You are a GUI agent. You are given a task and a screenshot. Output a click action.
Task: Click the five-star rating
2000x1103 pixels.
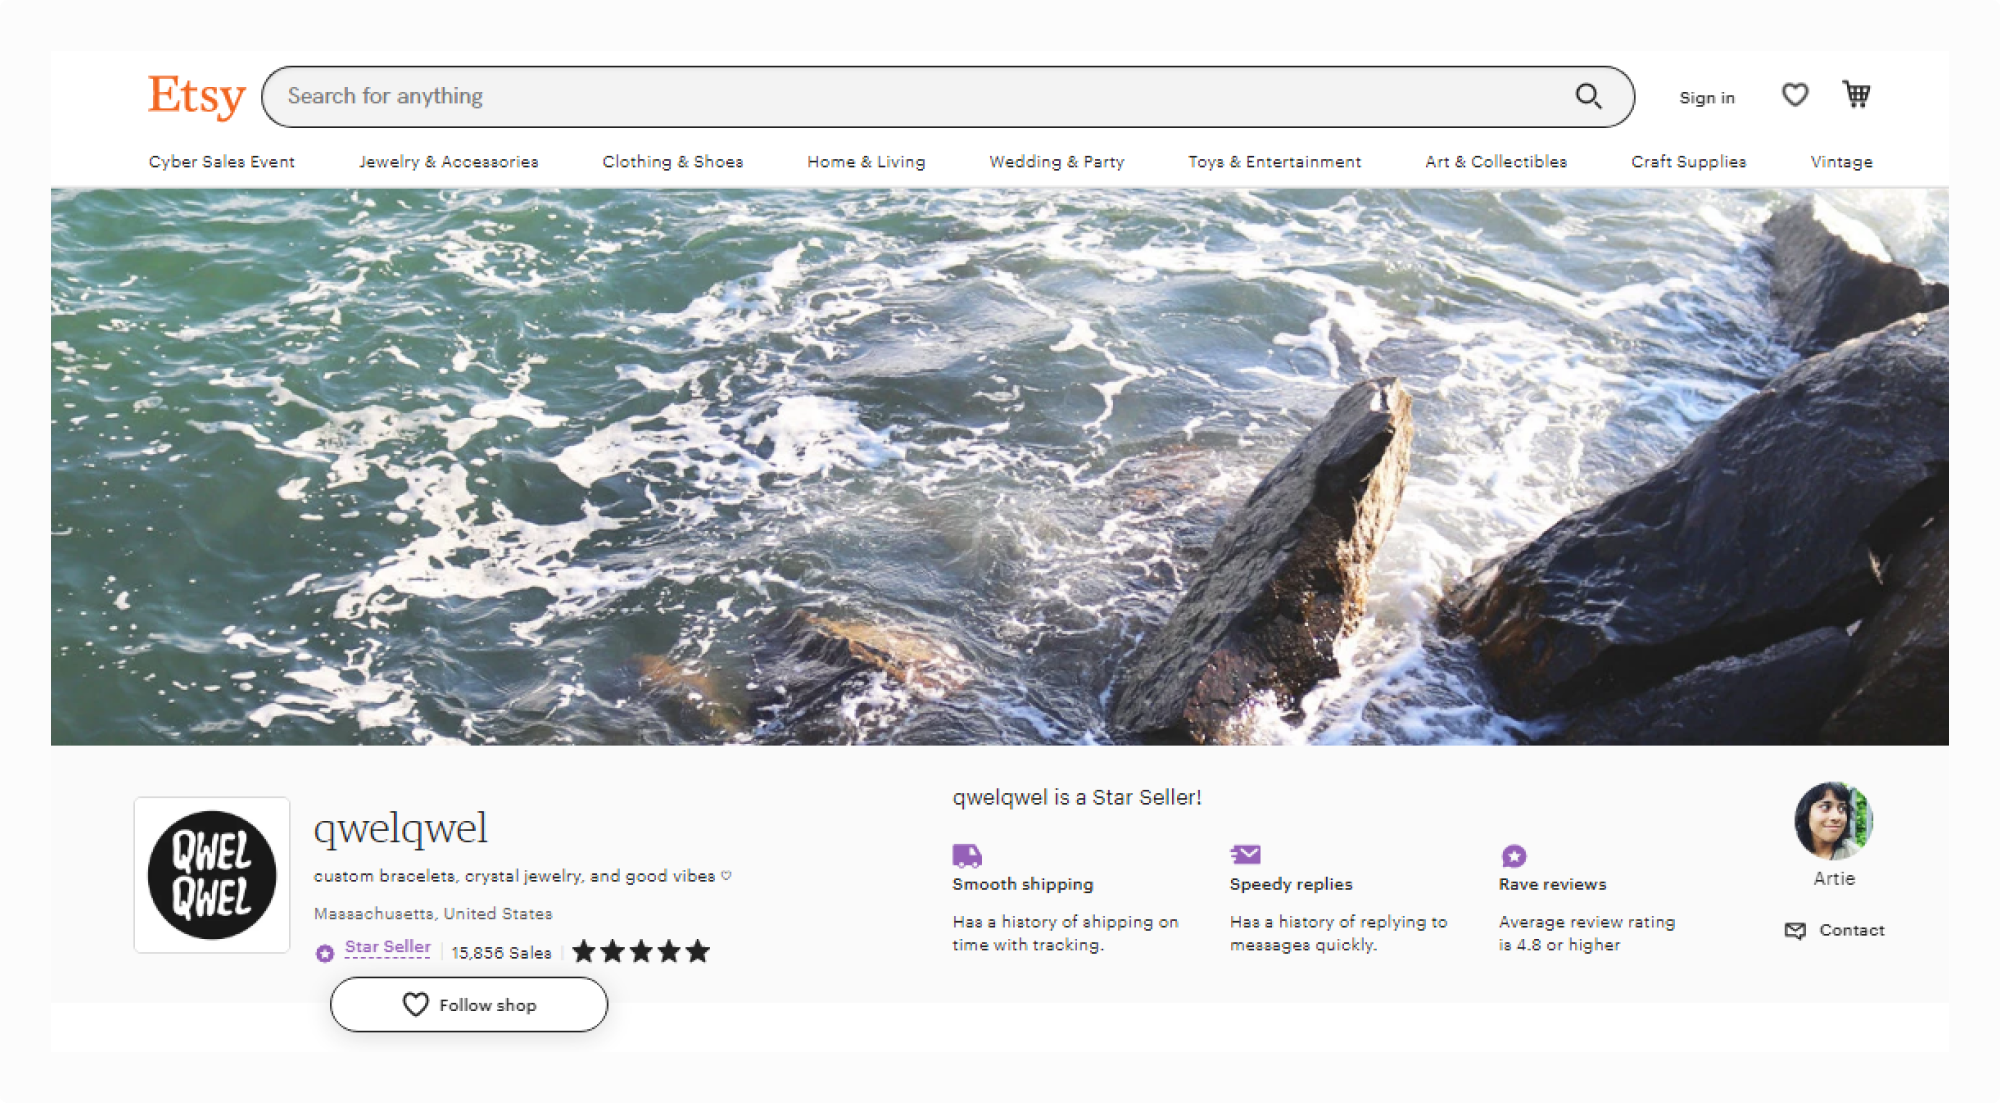pos(641,952)
